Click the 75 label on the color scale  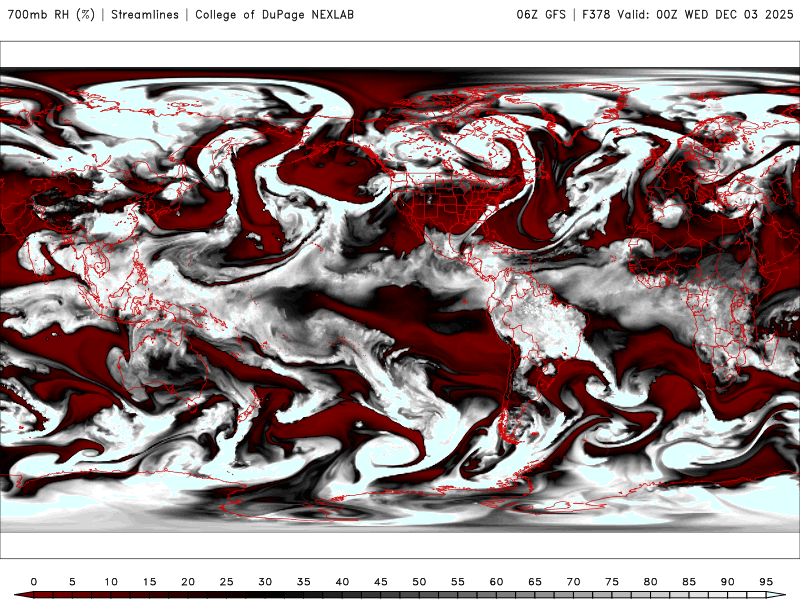[x=612, y=582]
